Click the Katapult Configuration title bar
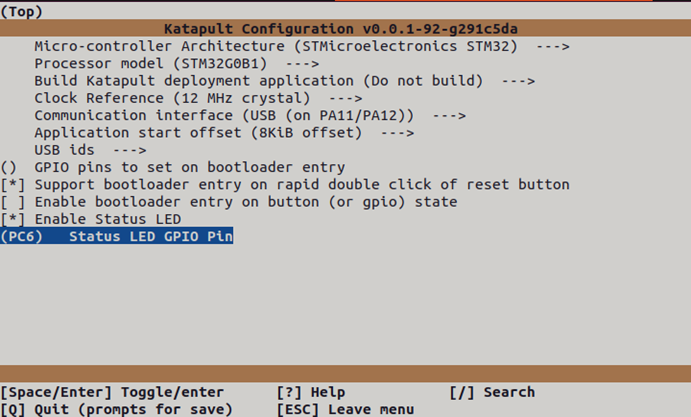 point(345,29)
